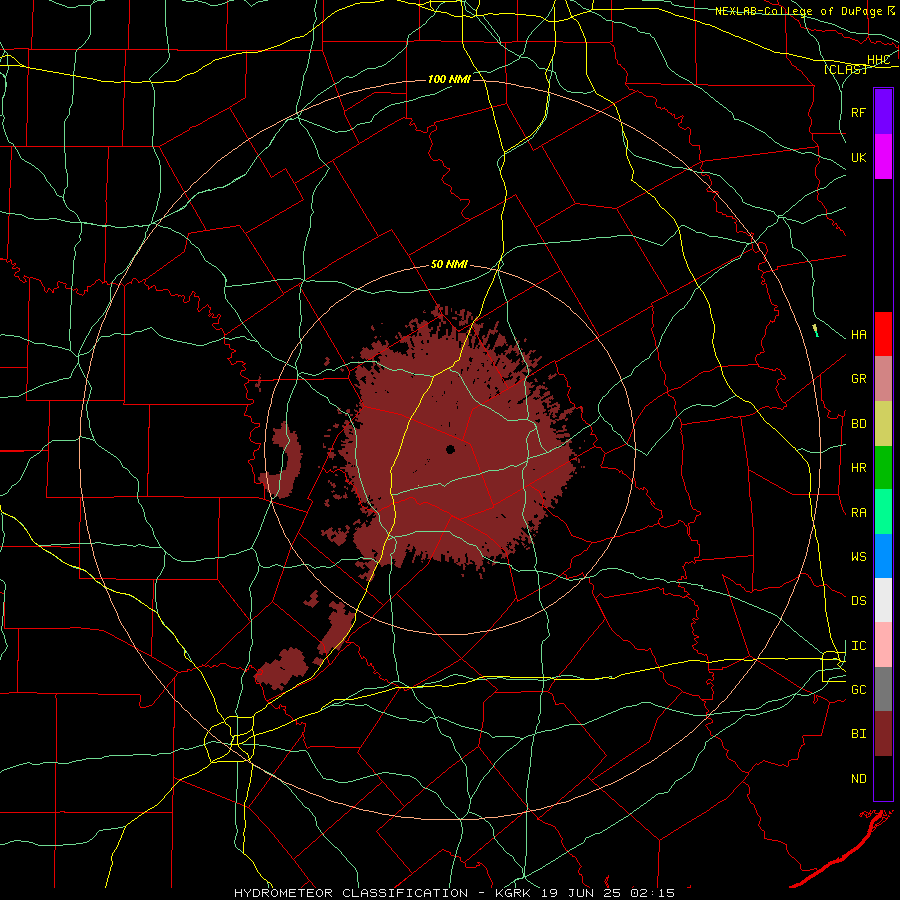Click the 19 JUN 25 date text

click(583, 893)
